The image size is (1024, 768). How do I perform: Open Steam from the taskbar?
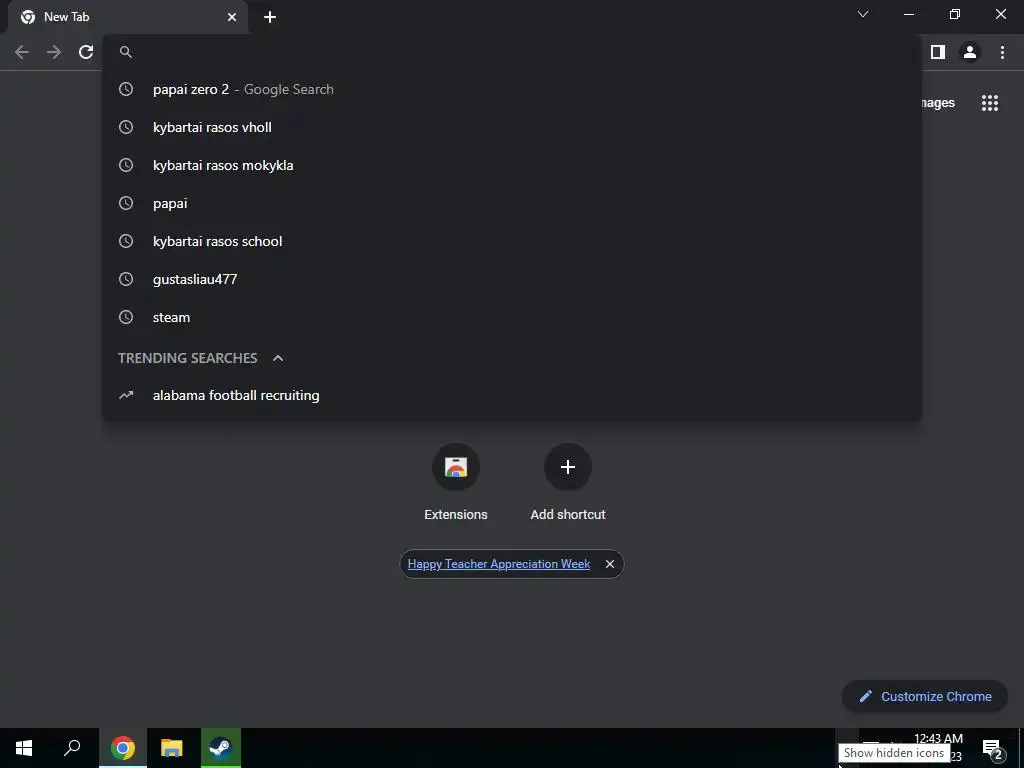tap(221, 748)
